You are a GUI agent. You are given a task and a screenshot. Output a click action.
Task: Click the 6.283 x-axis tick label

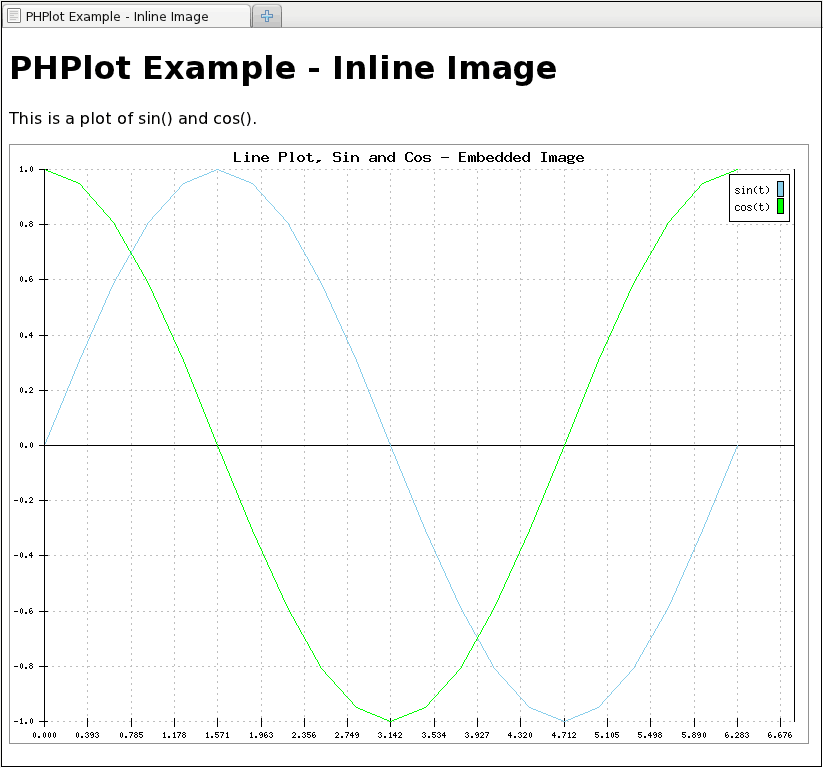click(x=736, y=735)
